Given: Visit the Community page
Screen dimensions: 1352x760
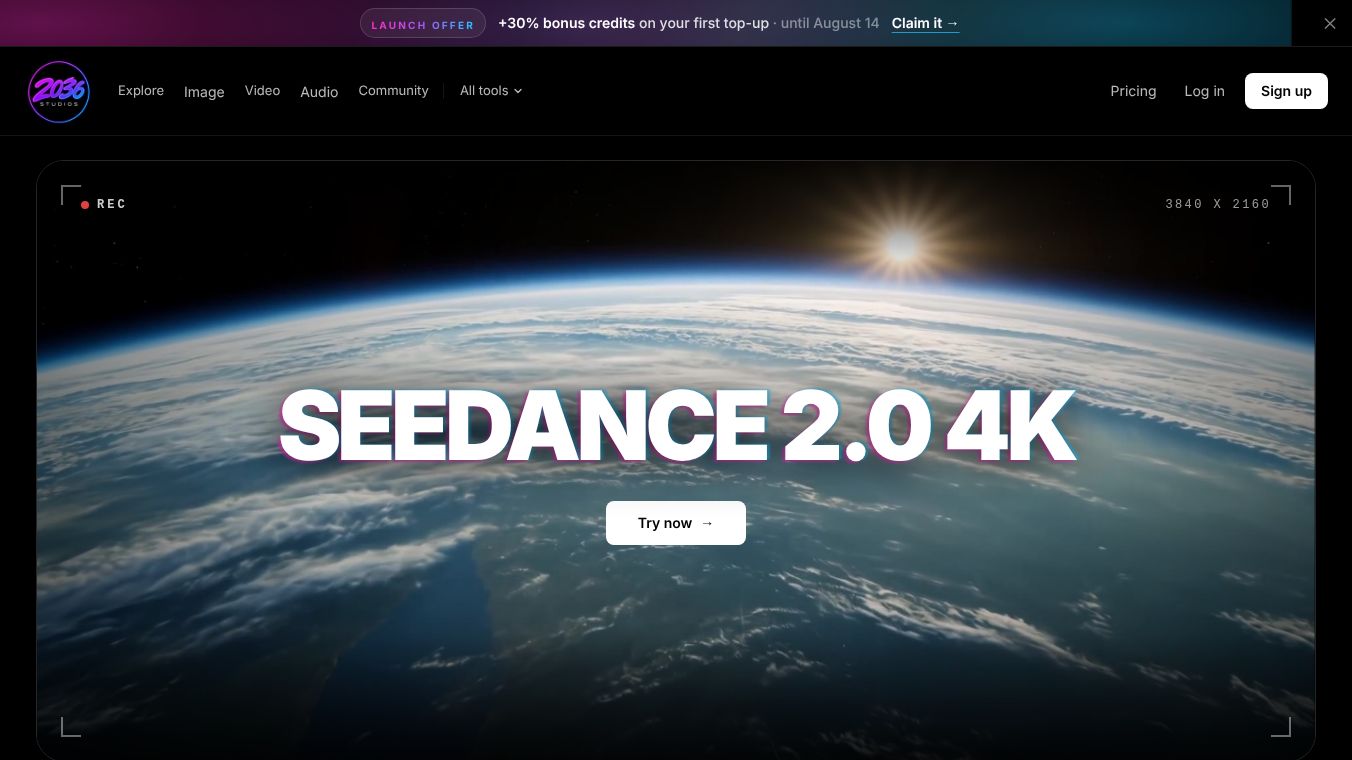Looking at the screenshot, I should 393,91.
